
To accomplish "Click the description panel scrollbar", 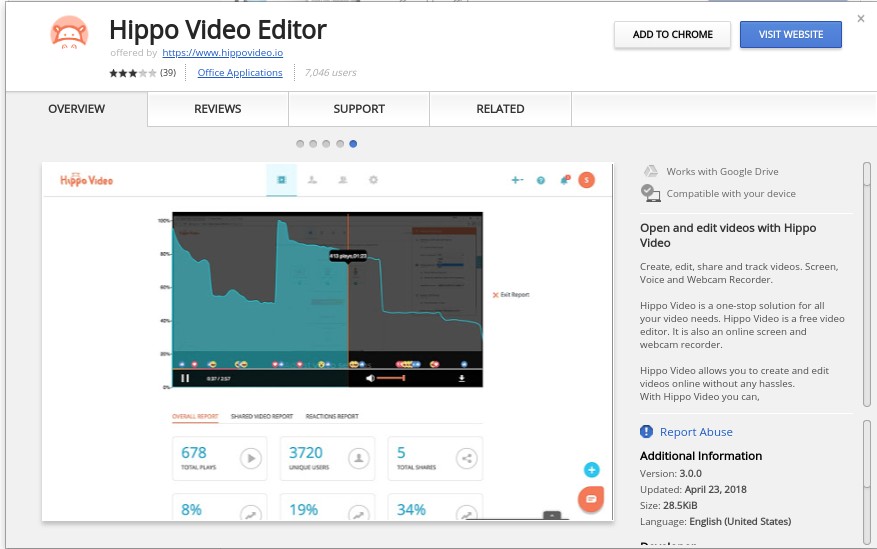I will pyautogui.click(x=867, y=285).
